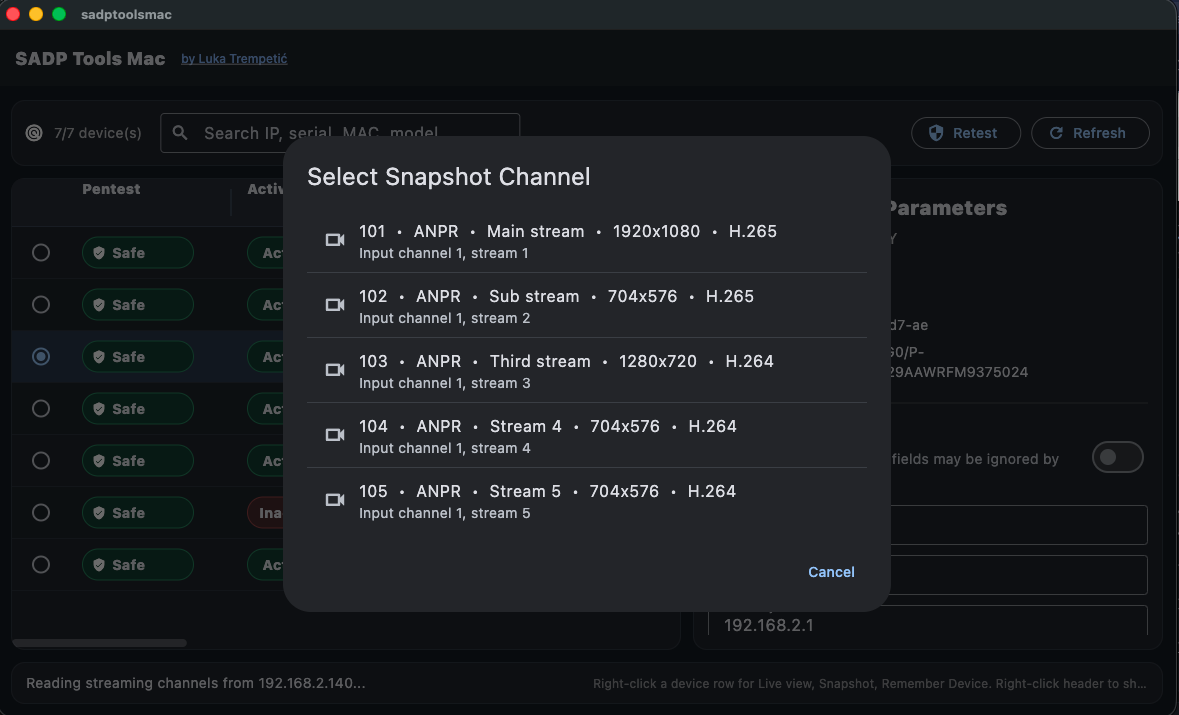Viewport: 1179px width, 715px height.
Task: Select the fifth device row radio button
Action: (41, 460)
